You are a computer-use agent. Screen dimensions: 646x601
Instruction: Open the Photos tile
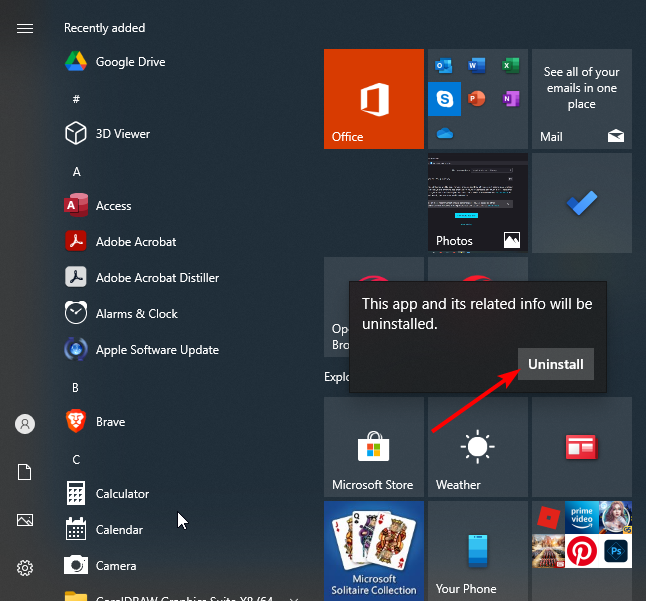(477, 202)
